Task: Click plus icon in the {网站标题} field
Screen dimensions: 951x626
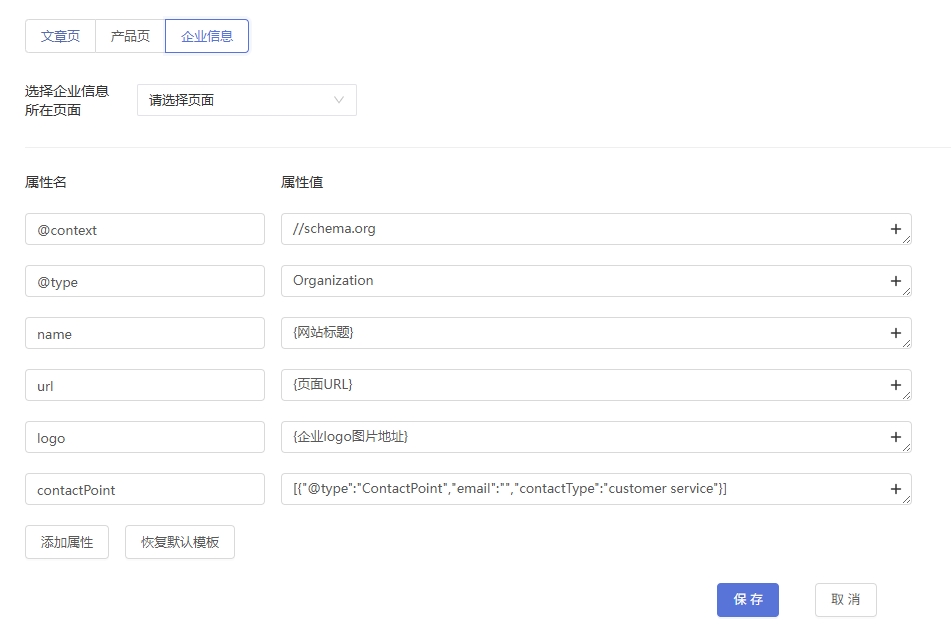Action: pos(895,333)
